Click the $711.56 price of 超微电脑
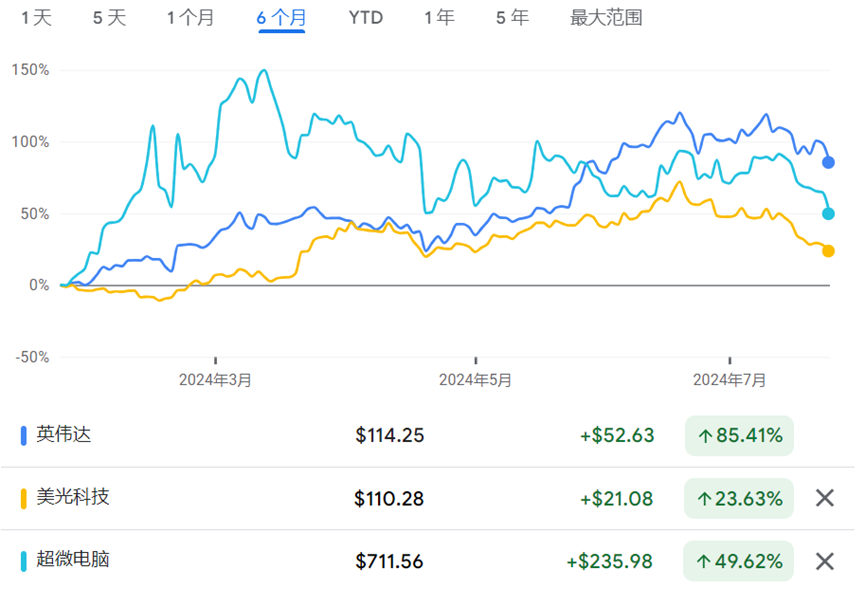The height and width of the screenshot is (589, 865). [389, 561]
